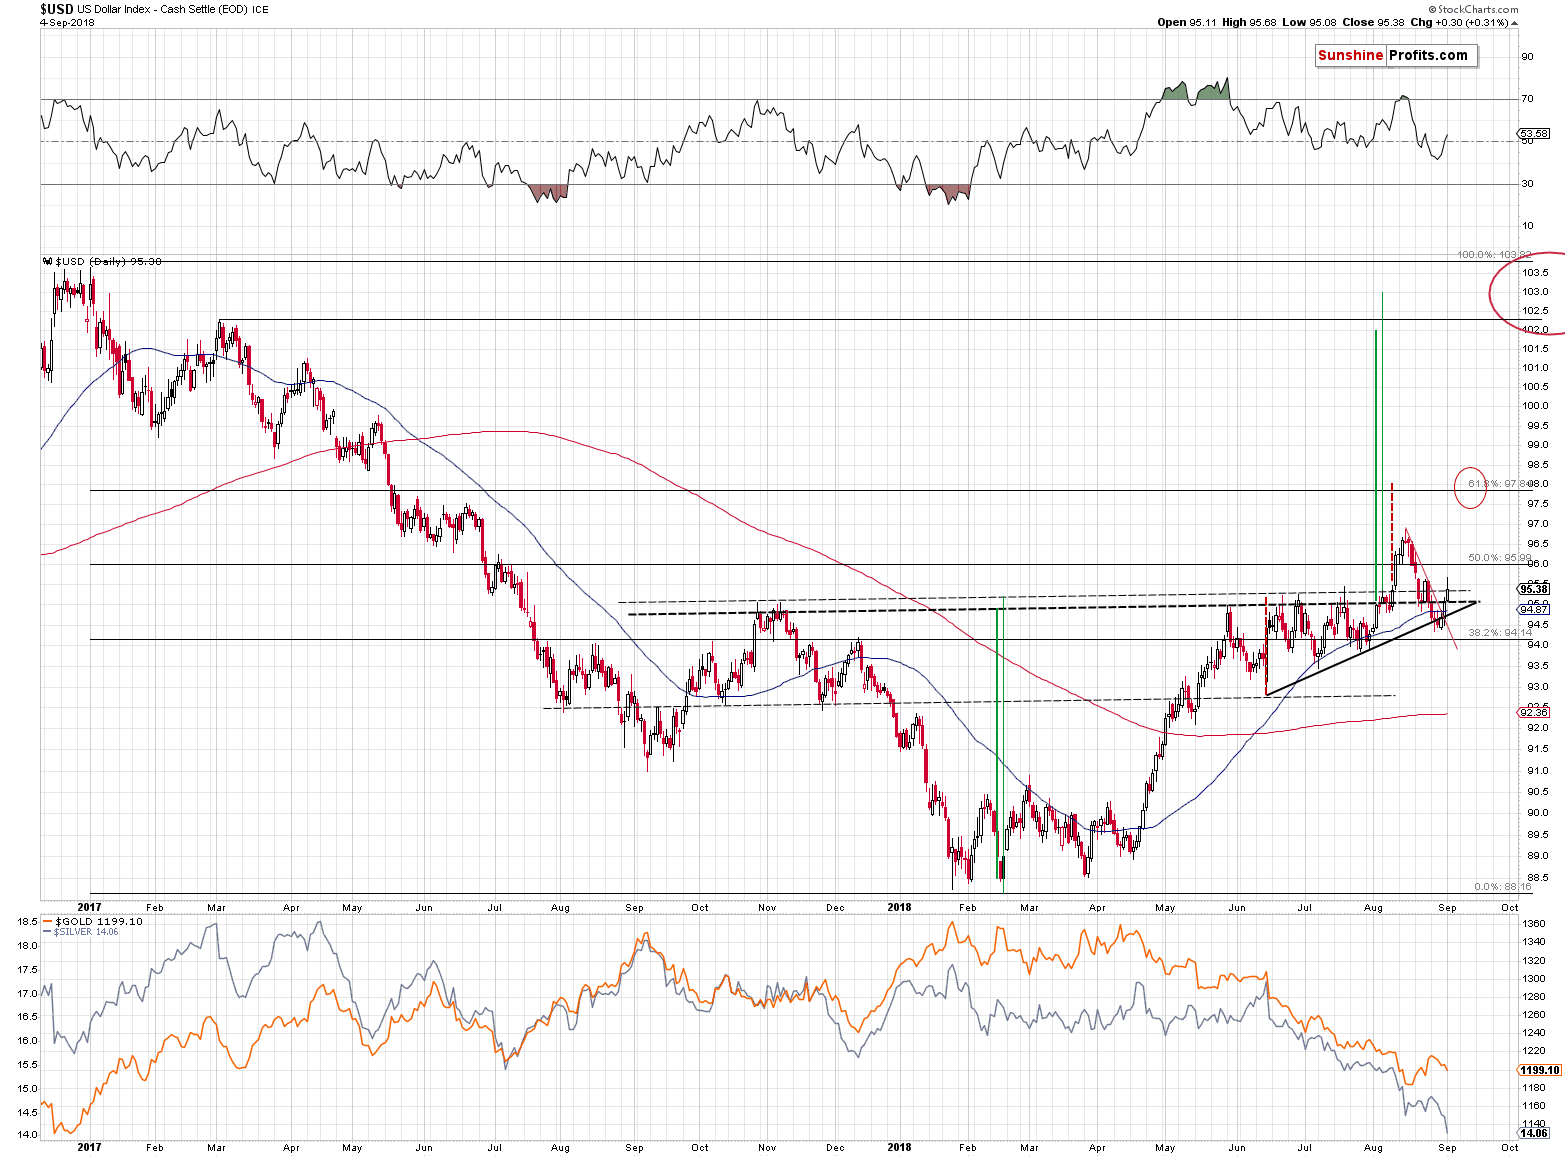Click the 70 overbought level on RSI axis
Screen dimensions: 1565x1157
(1527, 98)
